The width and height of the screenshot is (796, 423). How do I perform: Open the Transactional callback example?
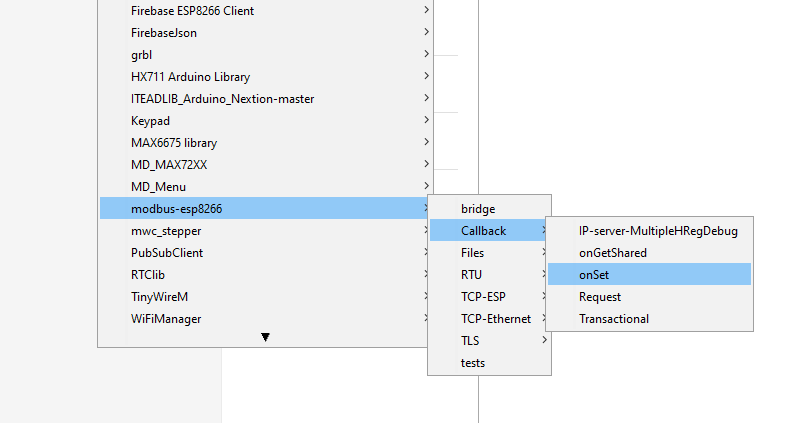tap(649, 319)
